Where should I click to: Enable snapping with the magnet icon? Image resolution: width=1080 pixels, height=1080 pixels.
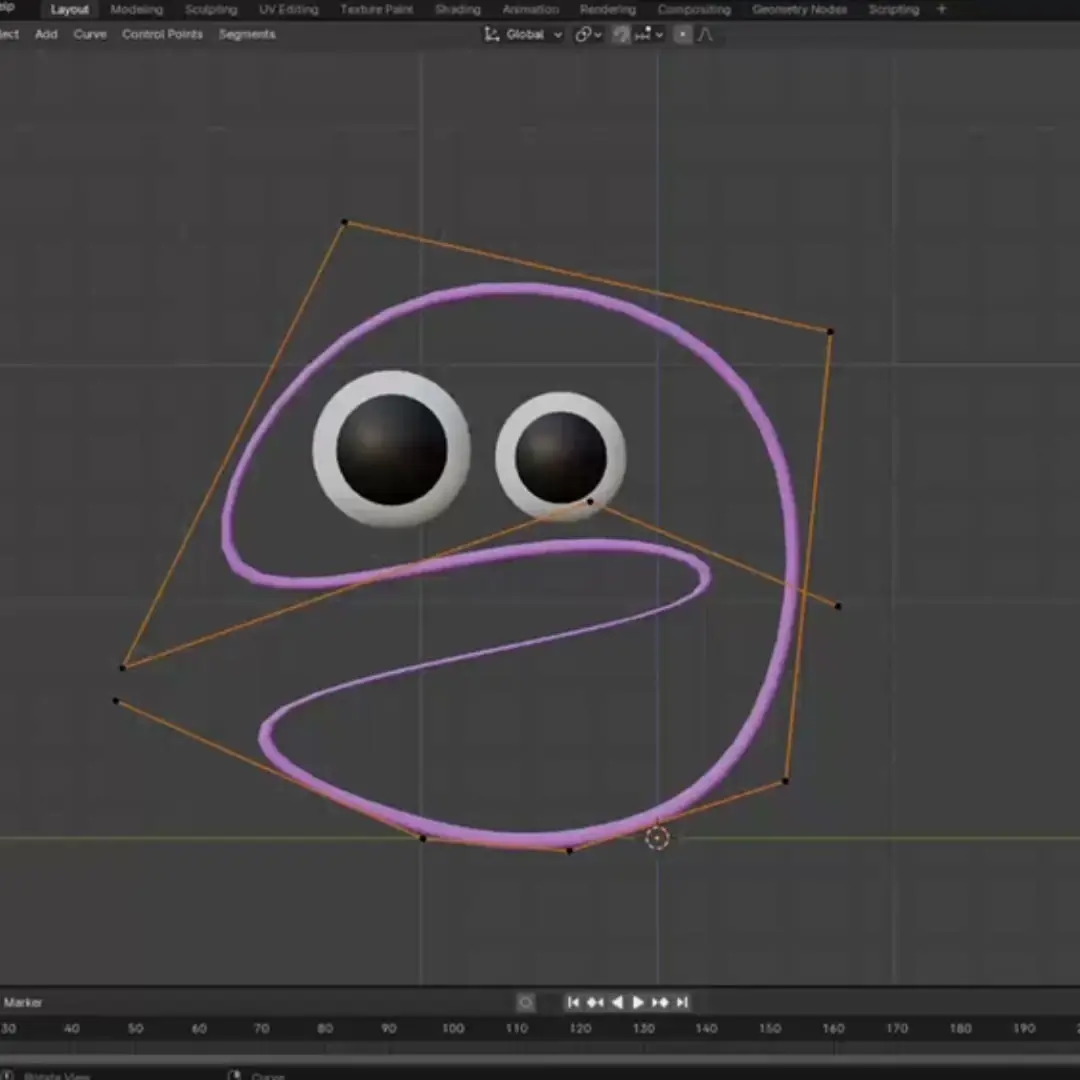click(x=621, y=34)
